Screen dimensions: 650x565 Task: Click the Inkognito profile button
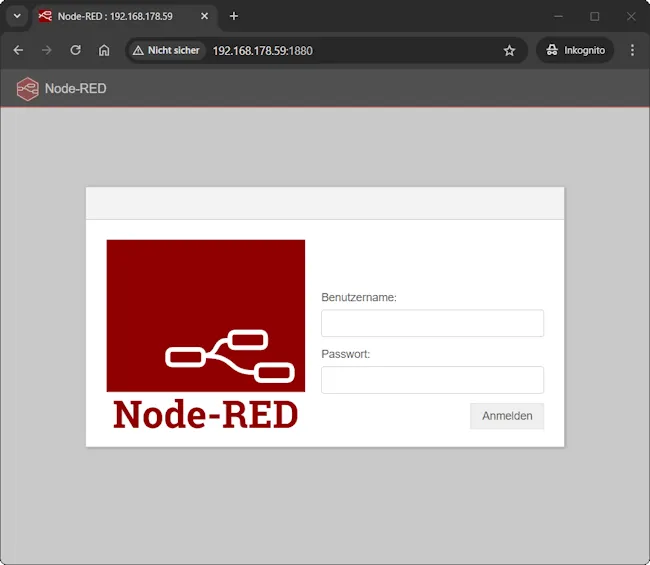click(x=575, y=50)
